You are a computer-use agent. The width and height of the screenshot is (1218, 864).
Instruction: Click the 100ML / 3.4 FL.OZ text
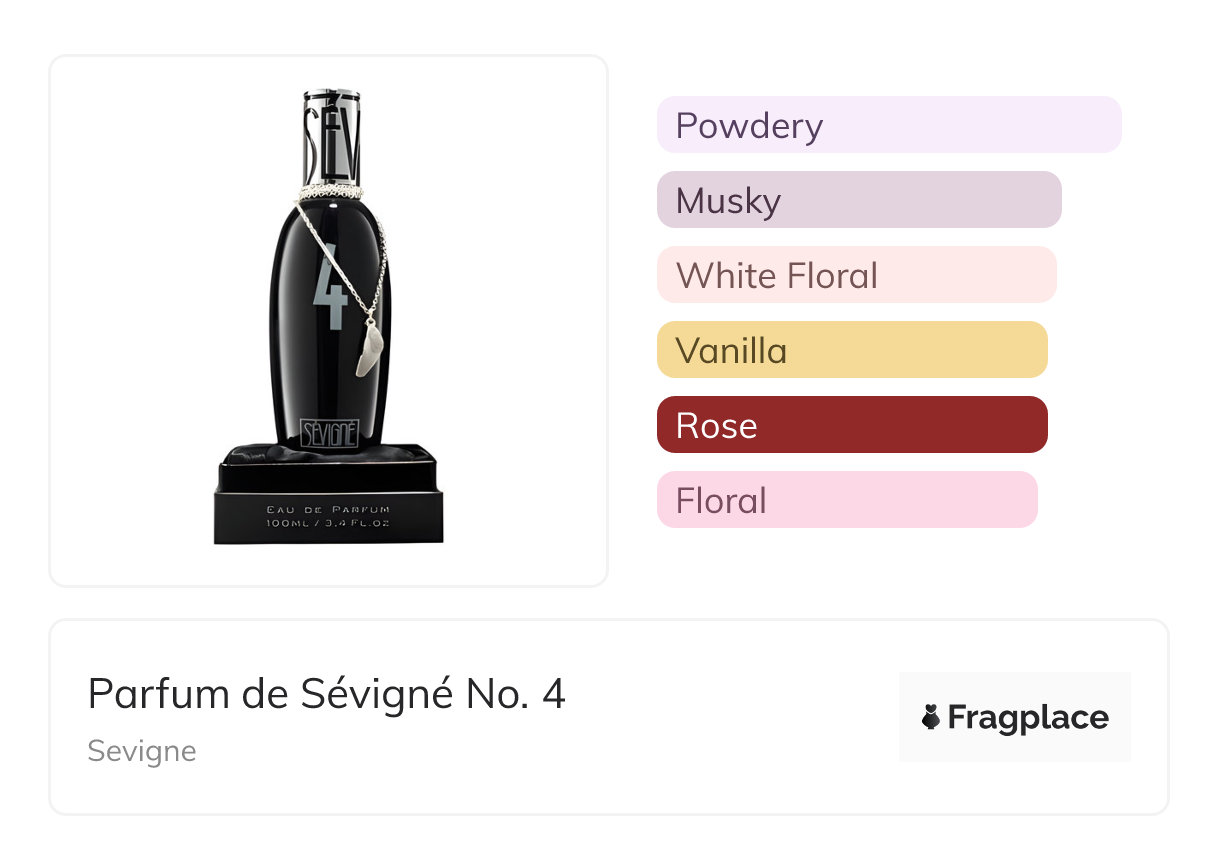(x=328, y=523)
